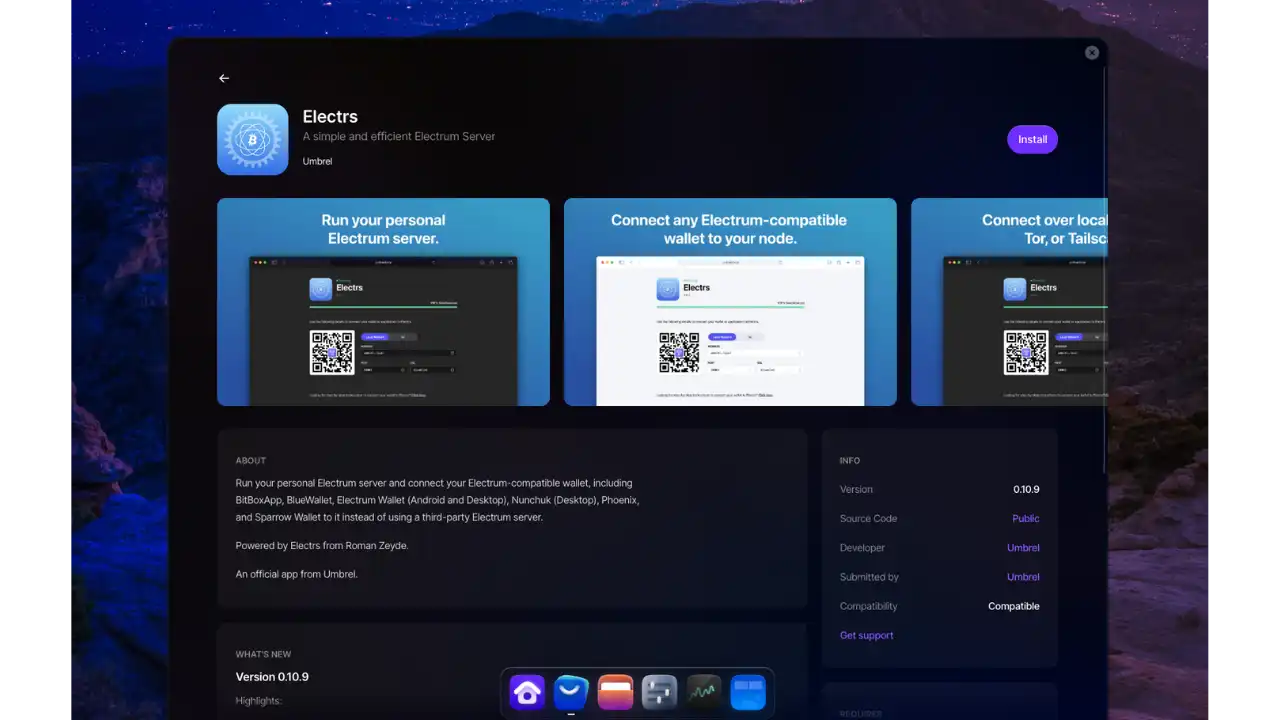Open the App Store dock icon
1280x720 pixels.
[x=571, y=692]
